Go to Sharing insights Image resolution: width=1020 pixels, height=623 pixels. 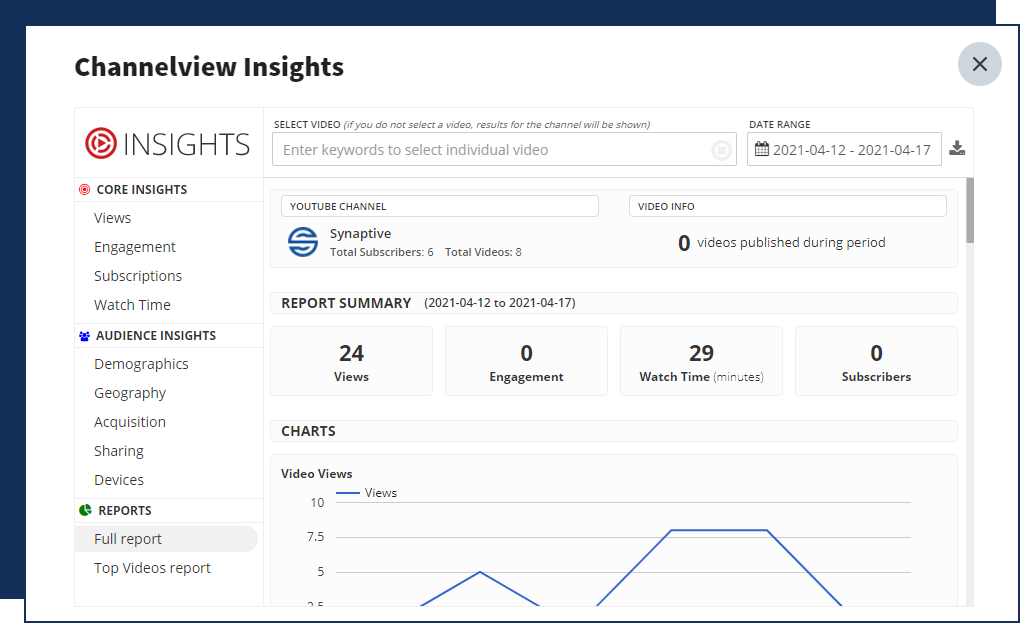(119, 451)
